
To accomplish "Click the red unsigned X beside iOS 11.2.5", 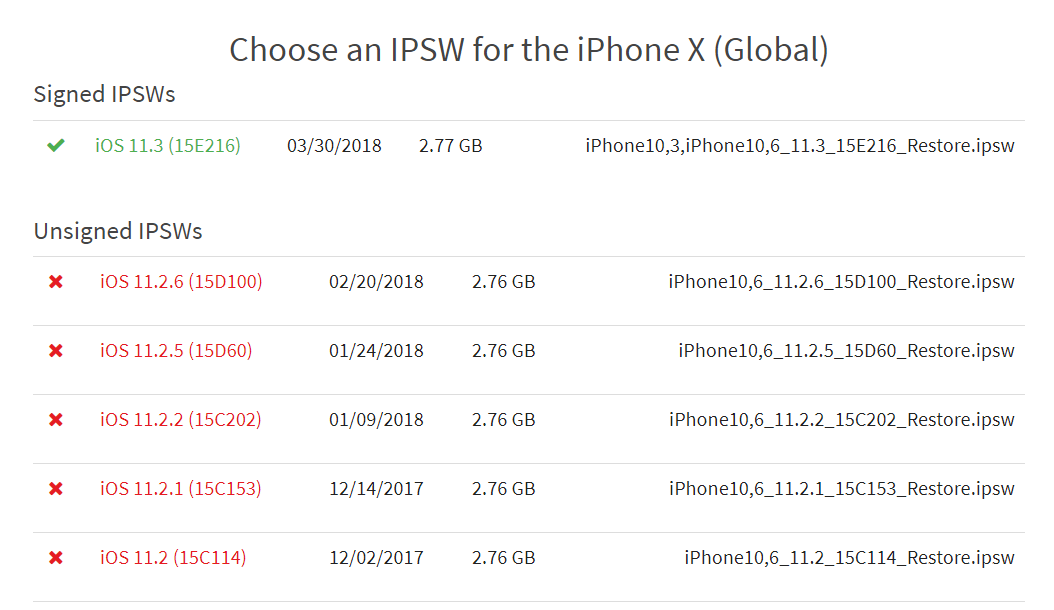I will tap(56, 350).
